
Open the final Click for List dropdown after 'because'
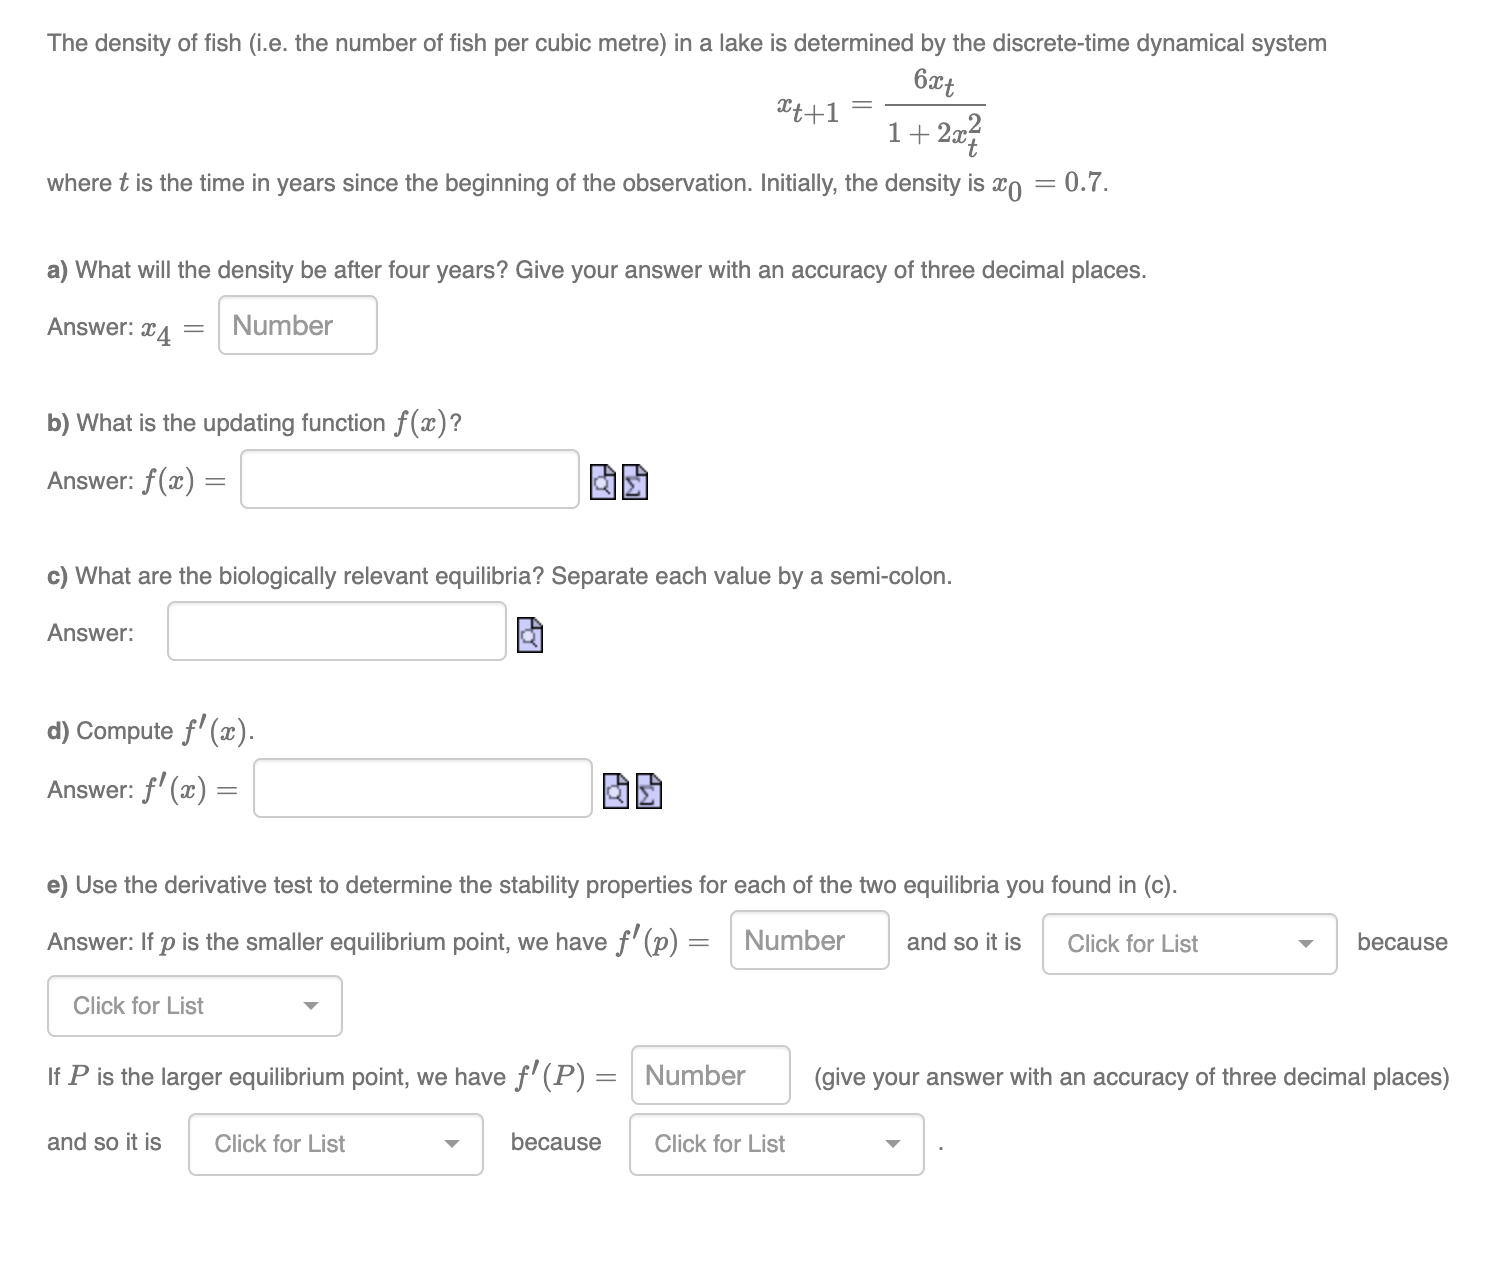tap(775, 1143)
